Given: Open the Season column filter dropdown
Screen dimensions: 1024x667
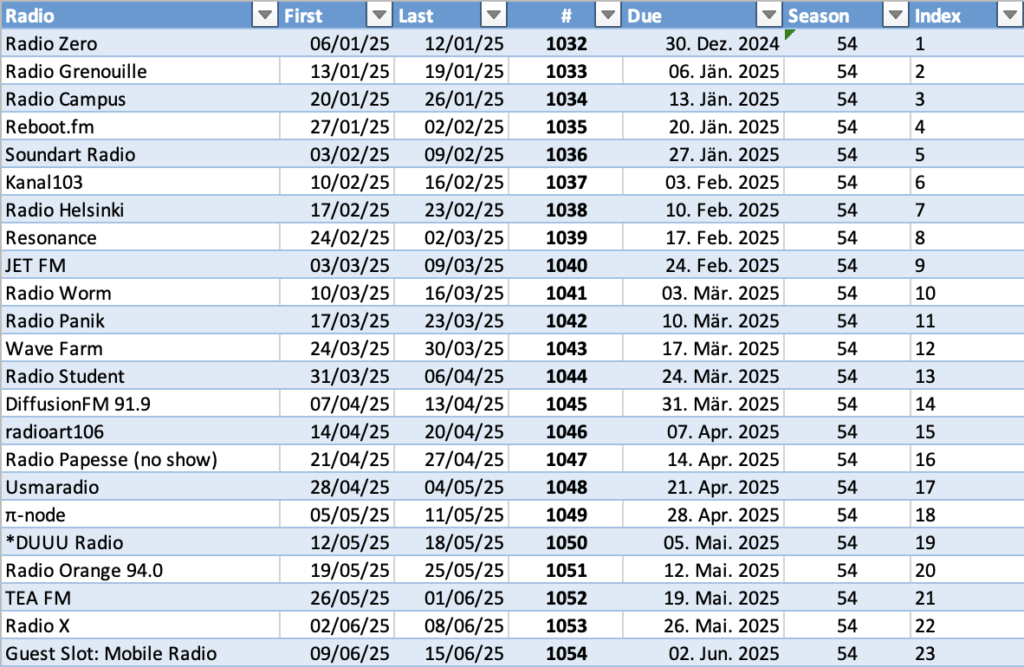Looking at the screenshot, I should click(x=894, y=15).
